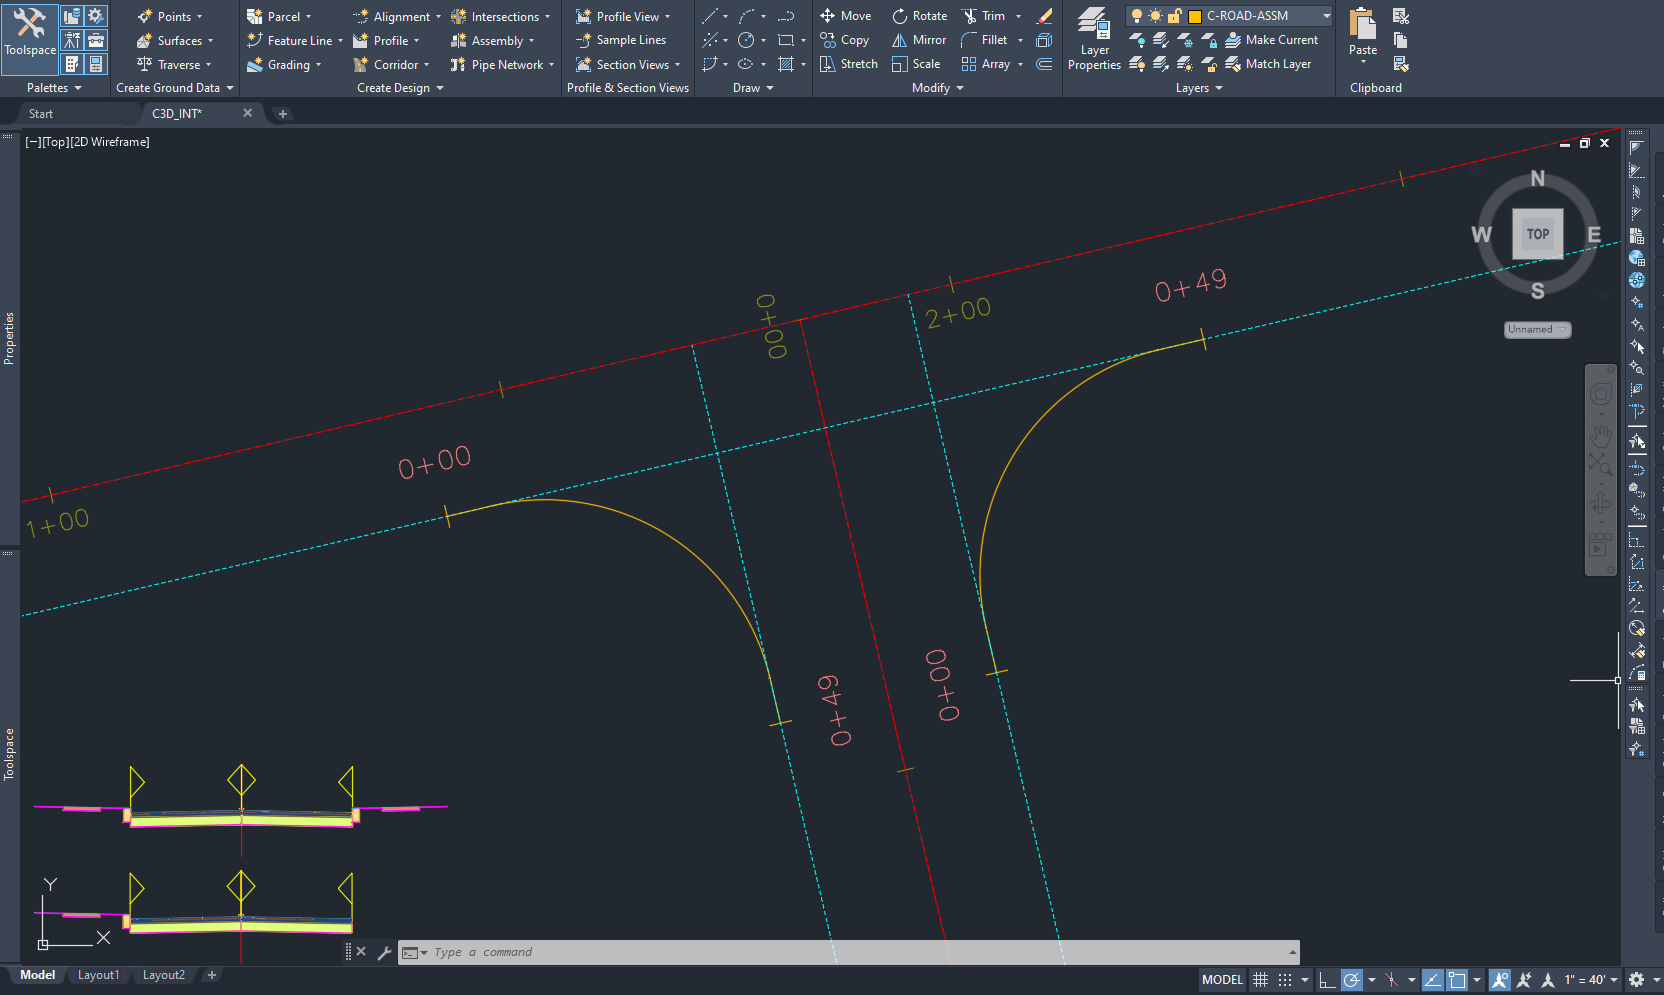Open the Toolspace palette
Image resolution: width=1664 pixels, height=995 pixels.
click(x=30, y=38)
